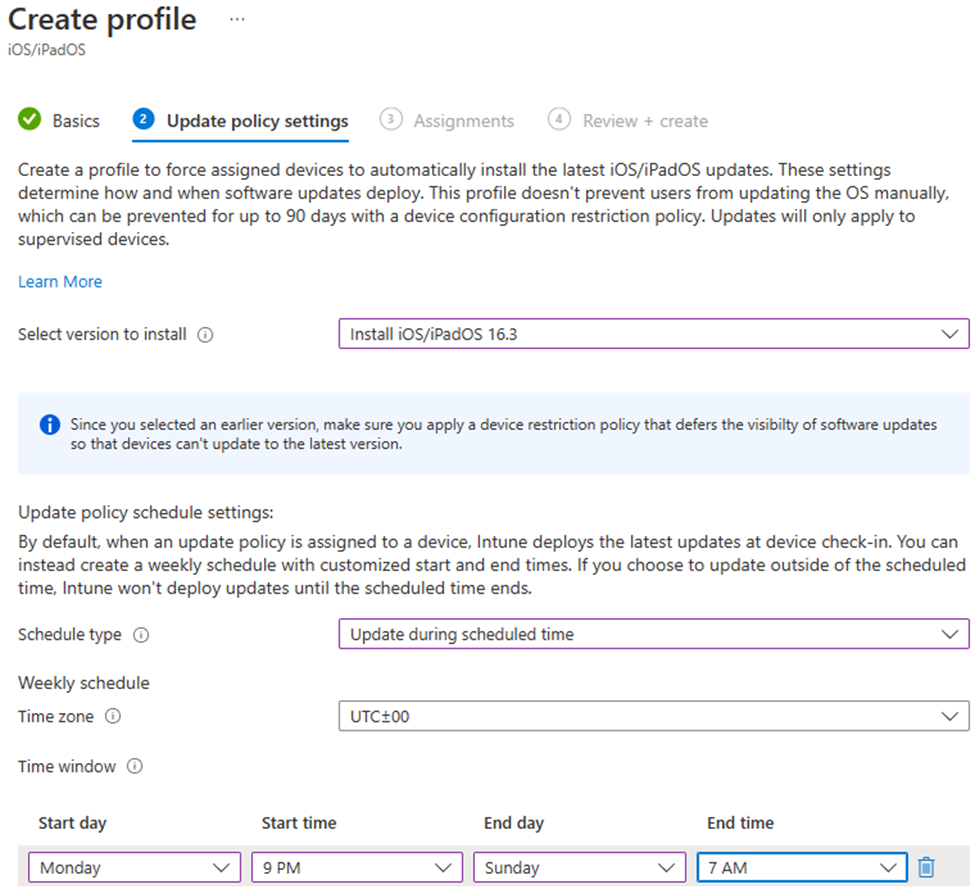Expand the Schedule type dropdown

(653, 634)
